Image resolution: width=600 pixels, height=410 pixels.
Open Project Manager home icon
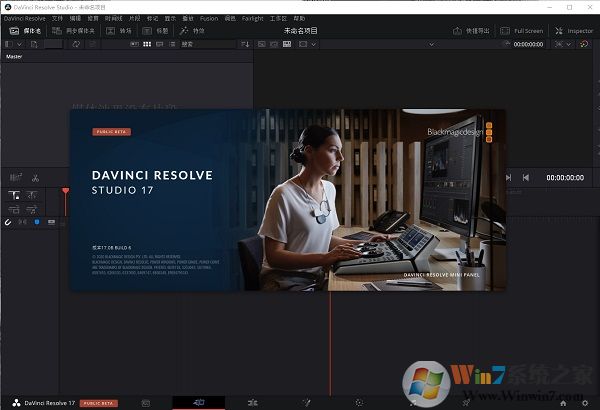[563, 403]
